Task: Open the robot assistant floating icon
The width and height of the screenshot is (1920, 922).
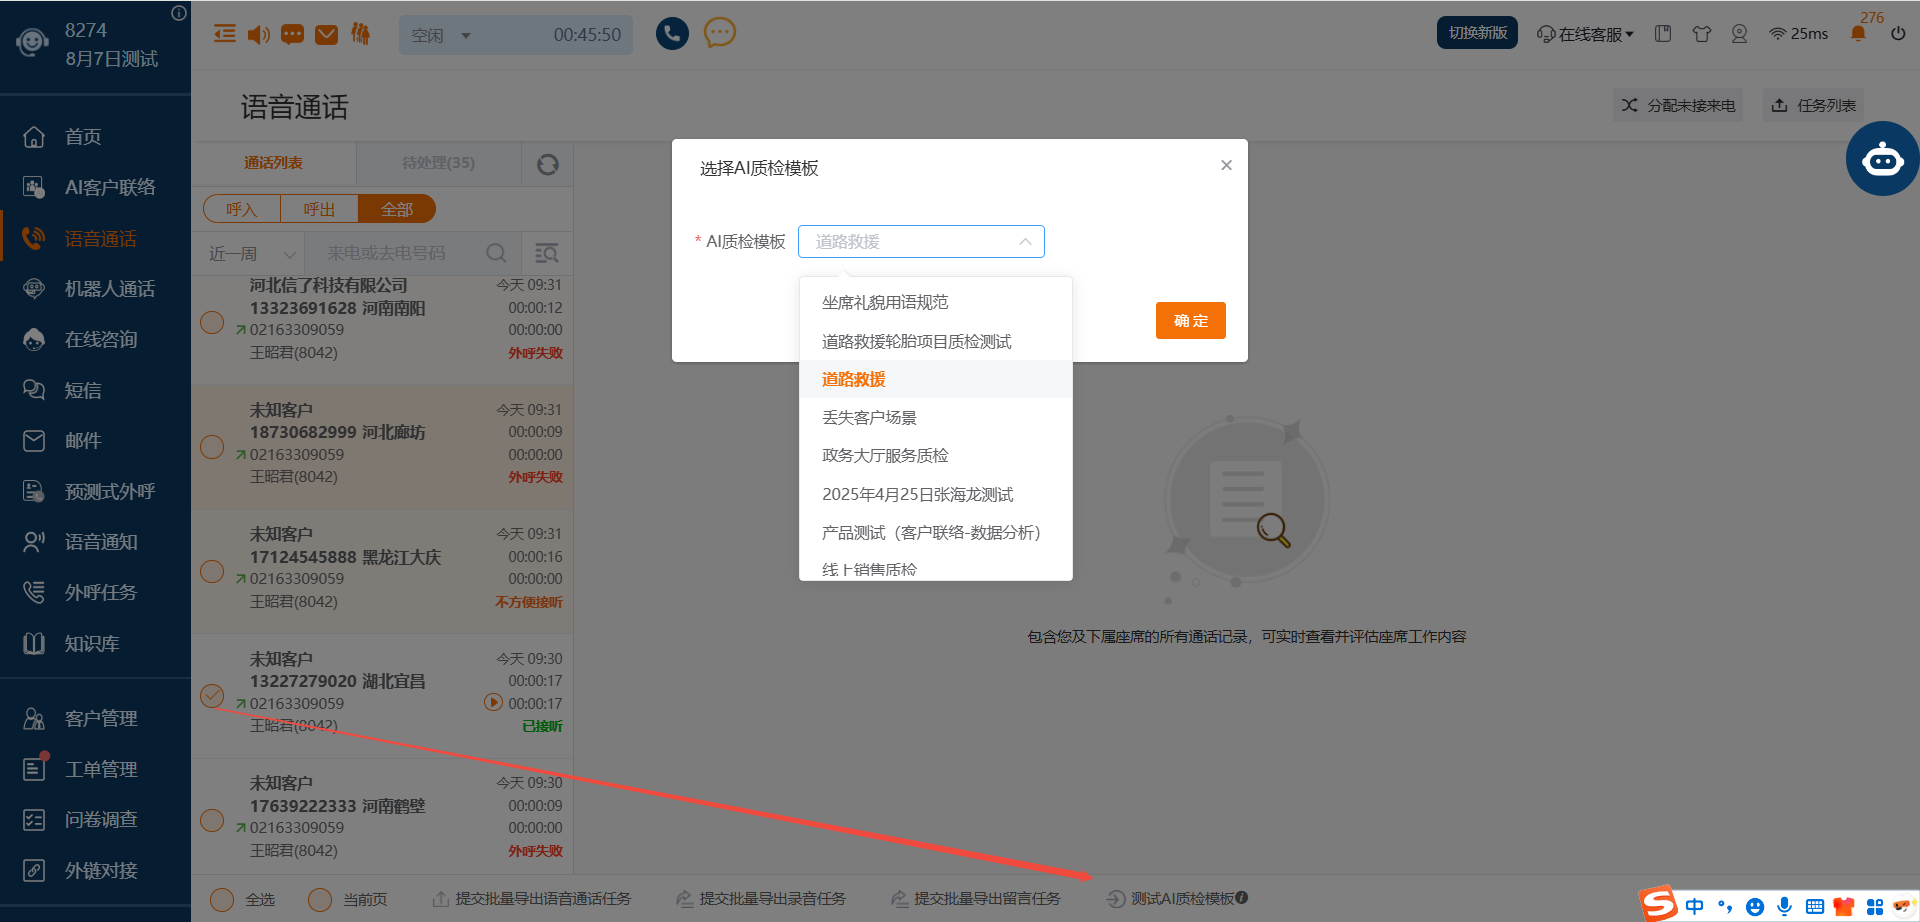Action: coord(1882,159)
